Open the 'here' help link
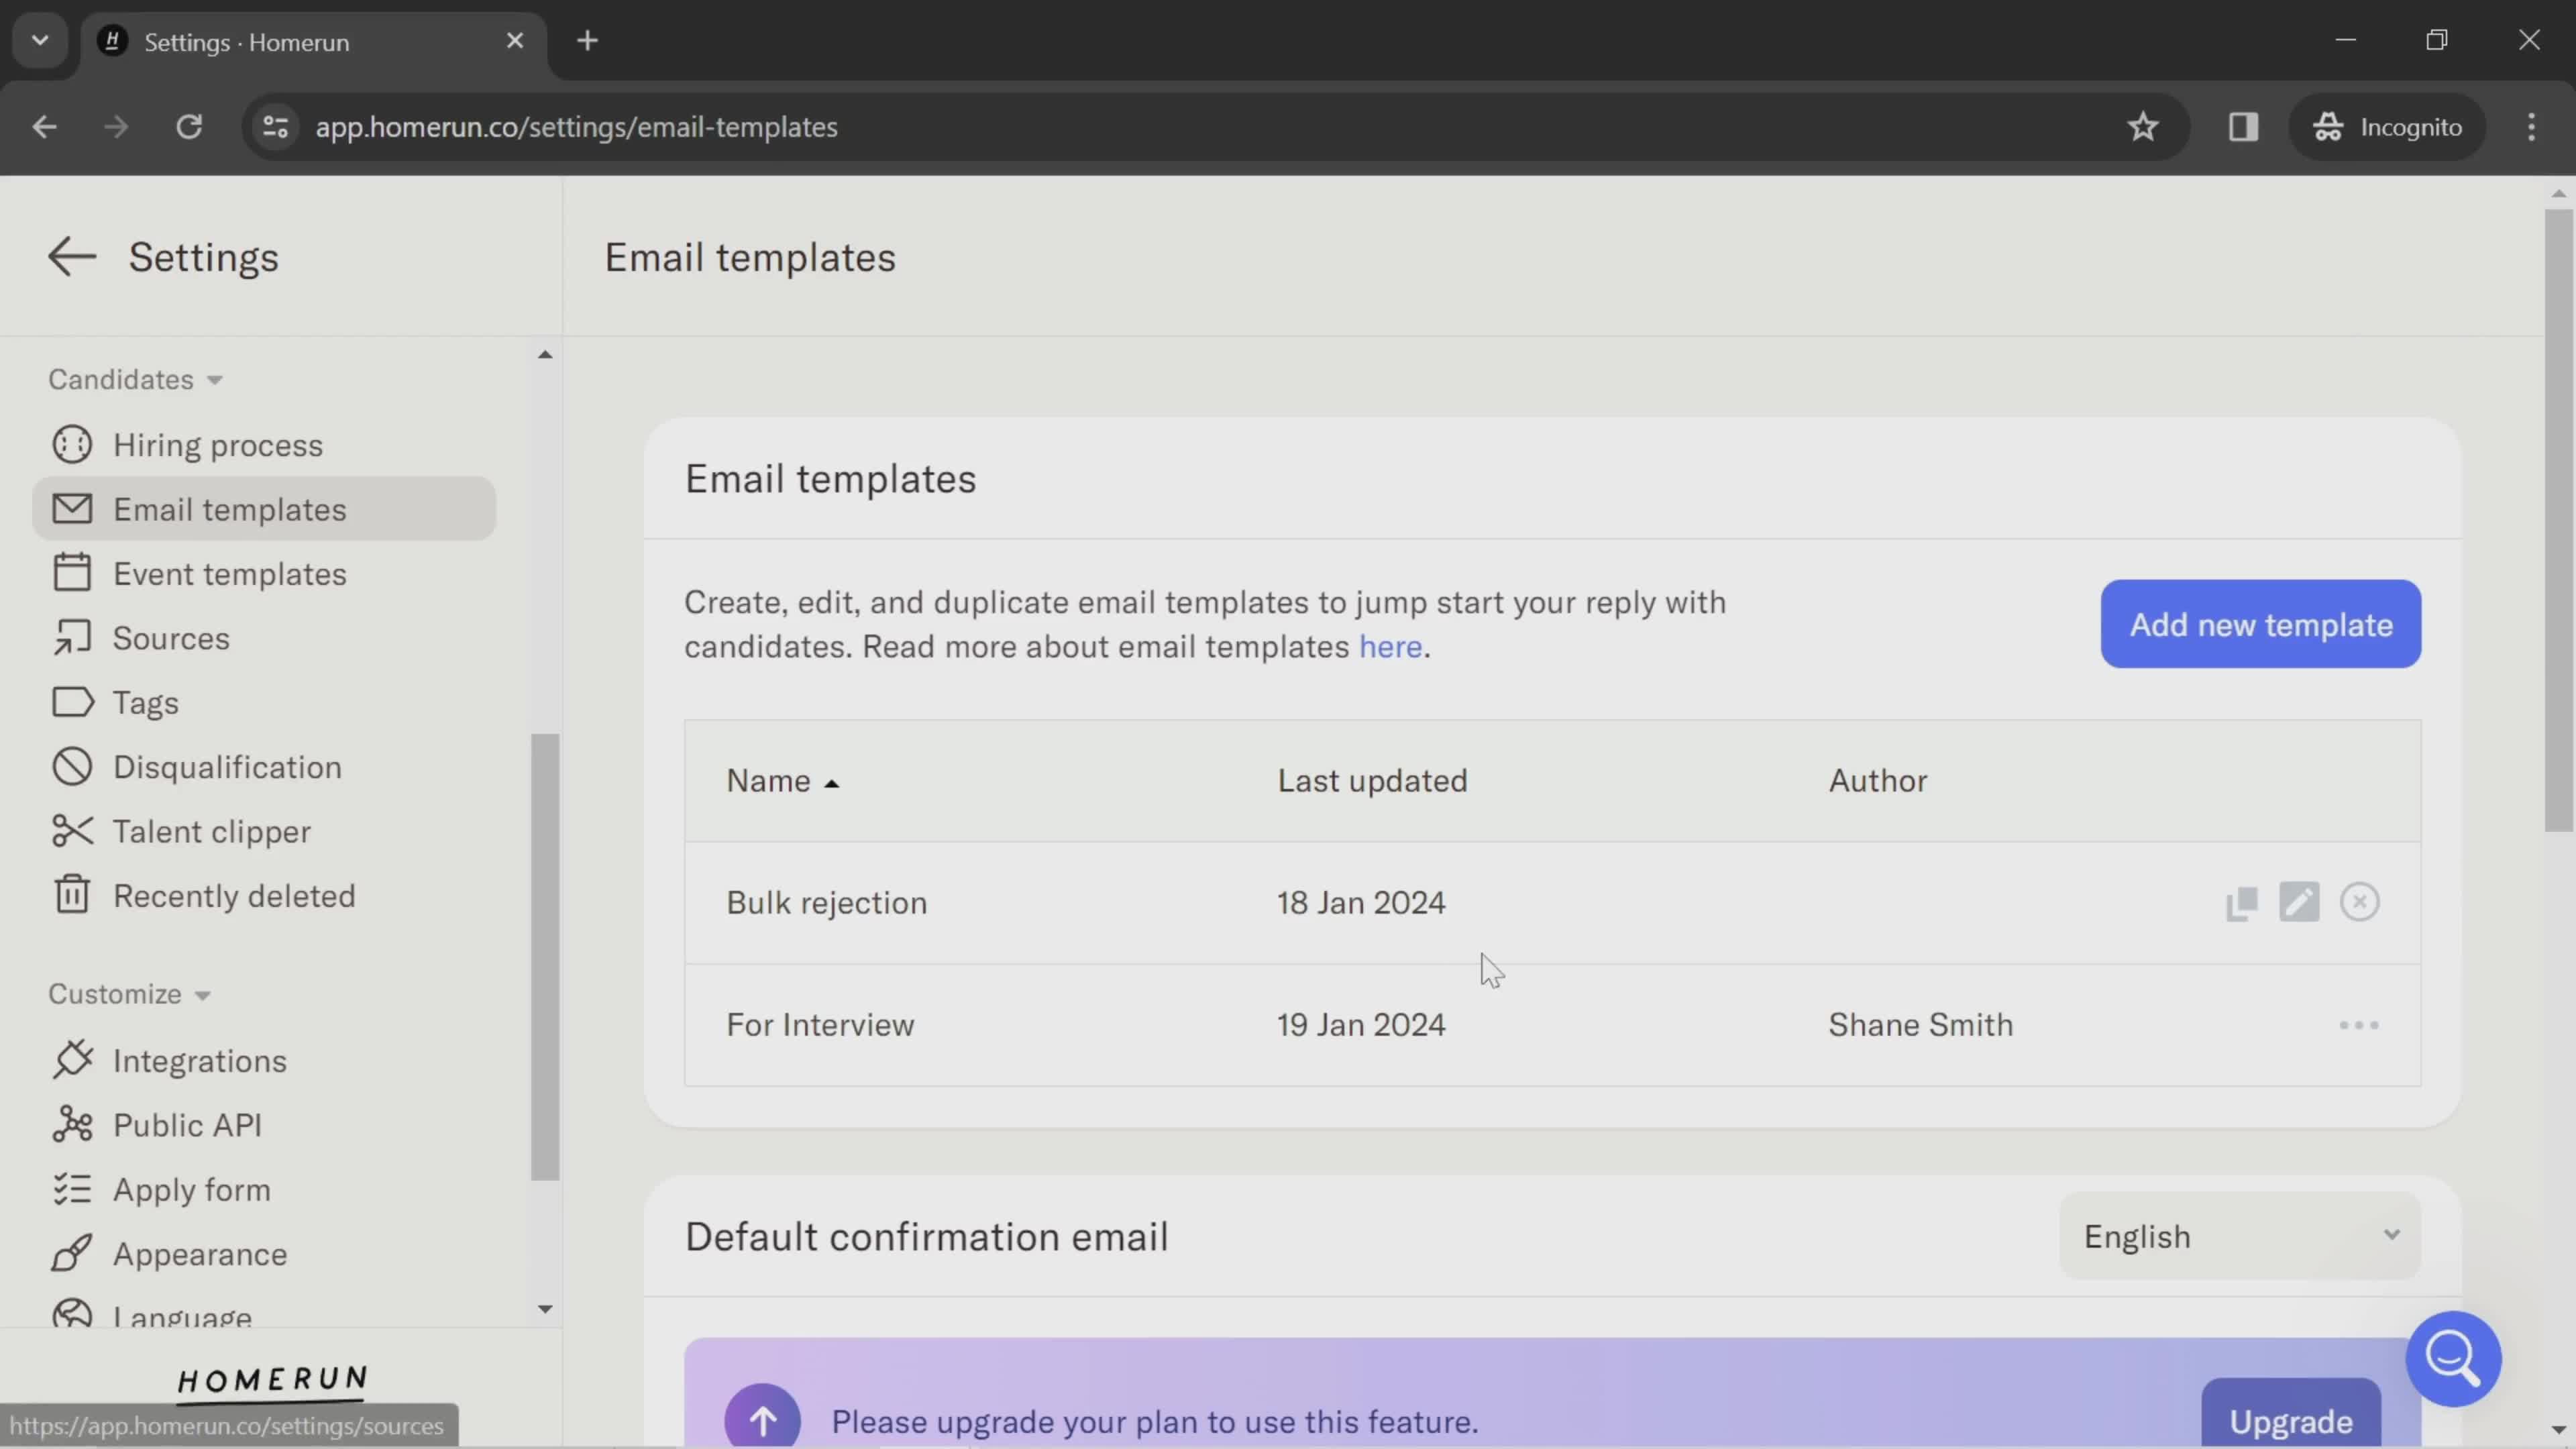The width and height of the screenshot is (2576, 1449). [x=1390, y=647]
